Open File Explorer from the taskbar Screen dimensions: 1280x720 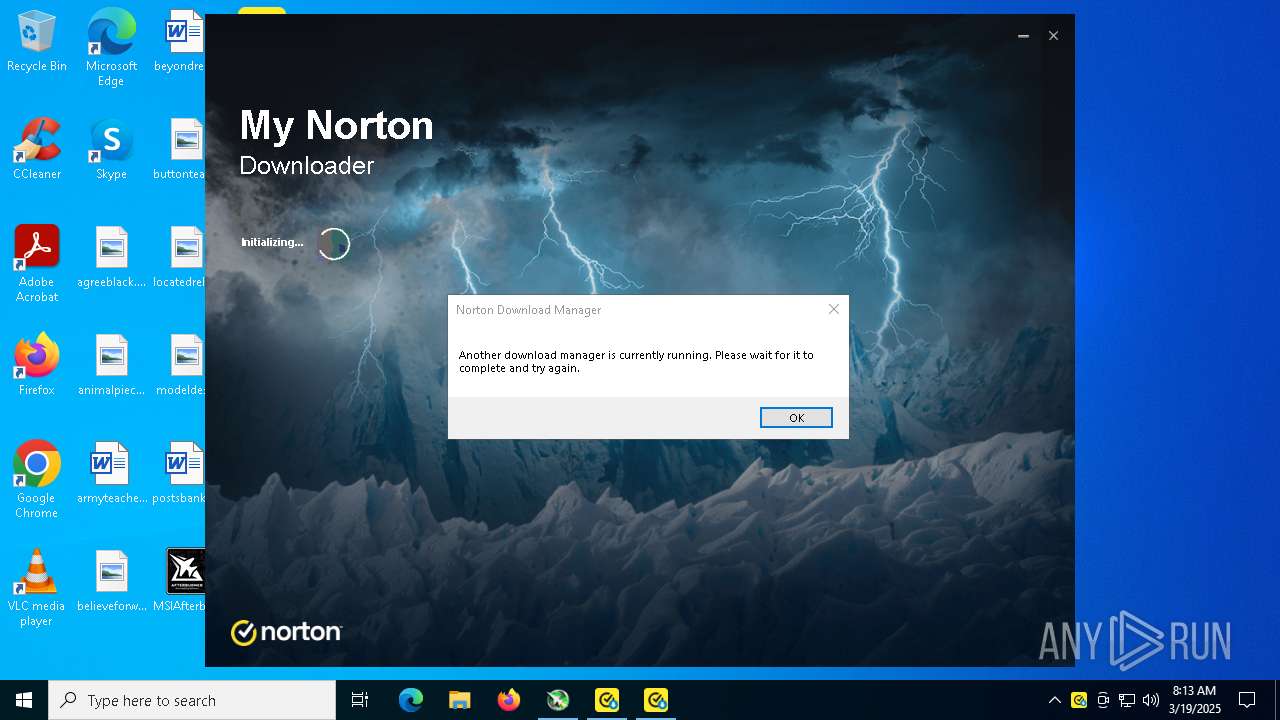click(x=460, y=700)
